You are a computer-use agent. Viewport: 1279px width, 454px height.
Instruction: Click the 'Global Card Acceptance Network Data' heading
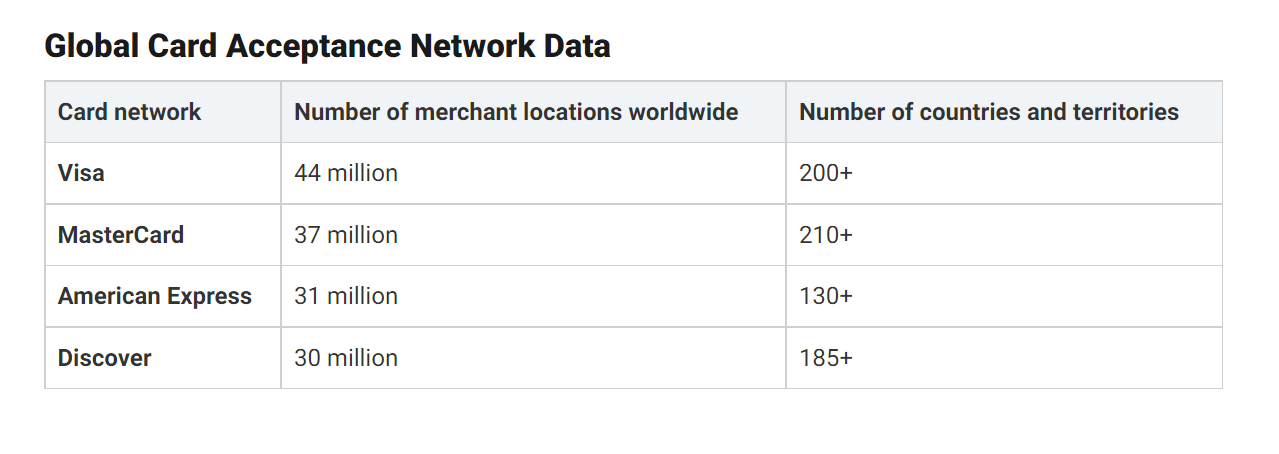(327, 46)
